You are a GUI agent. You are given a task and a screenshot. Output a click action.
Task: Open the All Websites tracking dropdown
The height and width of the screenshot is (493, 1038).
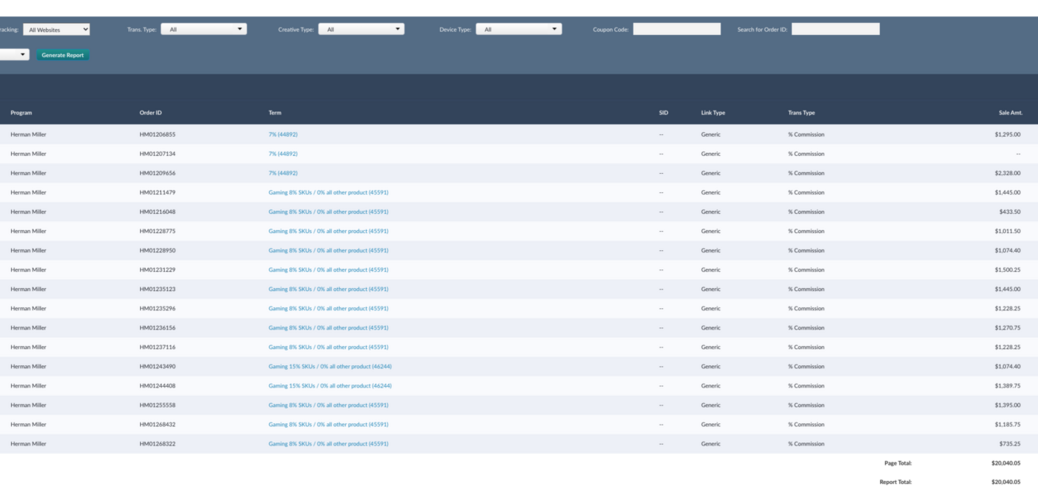[57, 30]
